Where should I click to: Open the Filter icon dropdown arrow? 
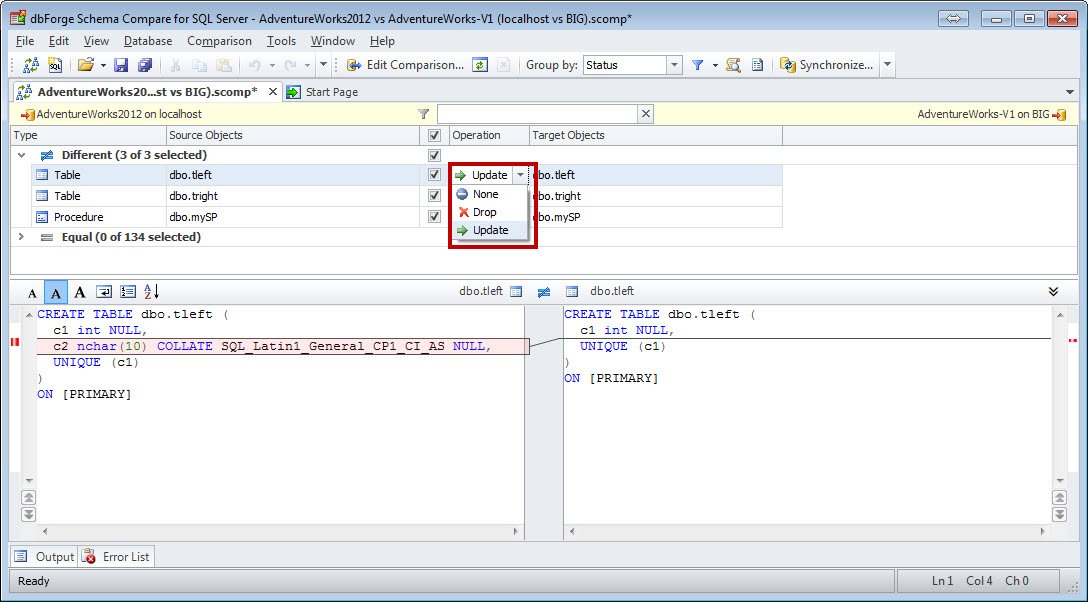[715, 65]
